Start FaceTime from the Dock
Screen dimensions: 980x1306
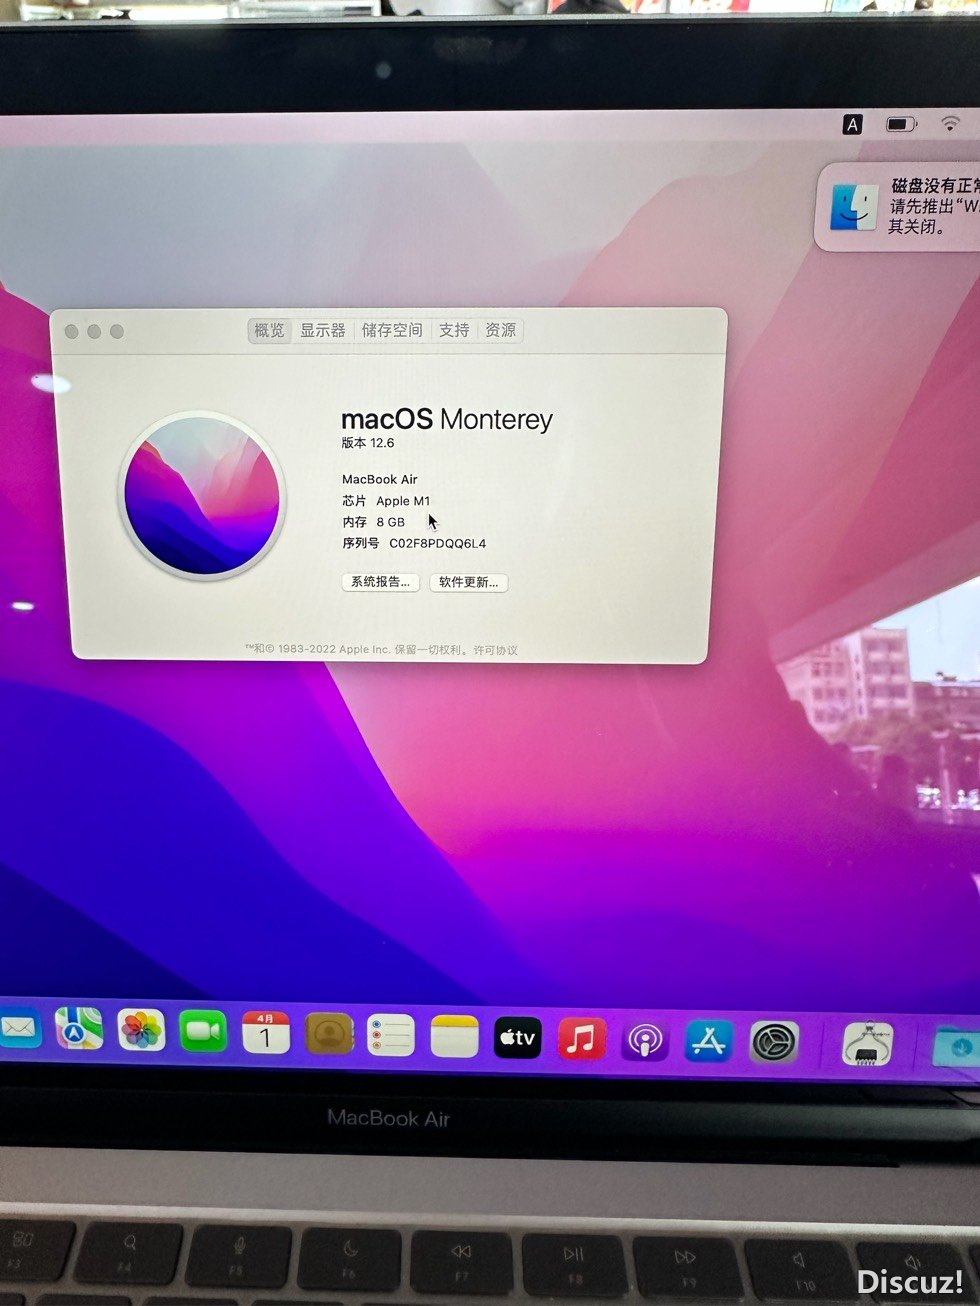203,1032
